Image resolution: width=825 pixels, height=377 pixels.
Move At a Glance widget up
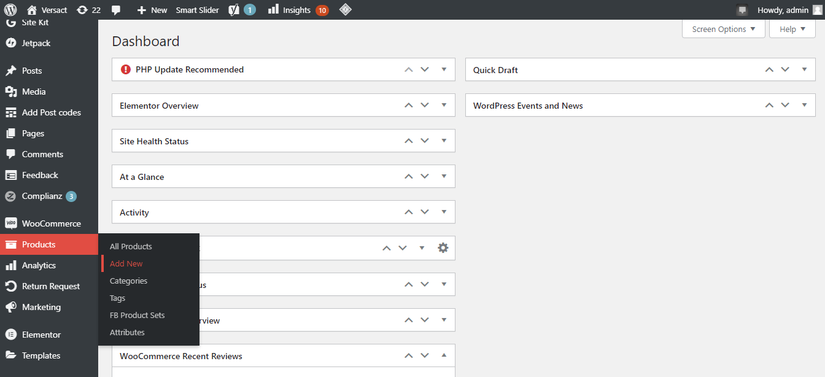[408, 177]
